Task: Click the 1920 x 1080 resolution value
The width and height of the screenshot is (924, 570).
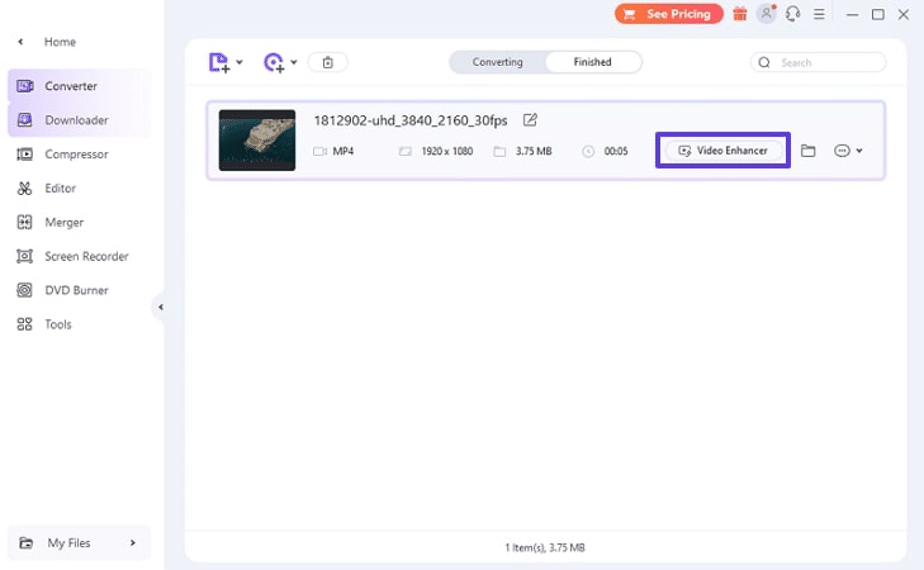Action: click(447, 151)
